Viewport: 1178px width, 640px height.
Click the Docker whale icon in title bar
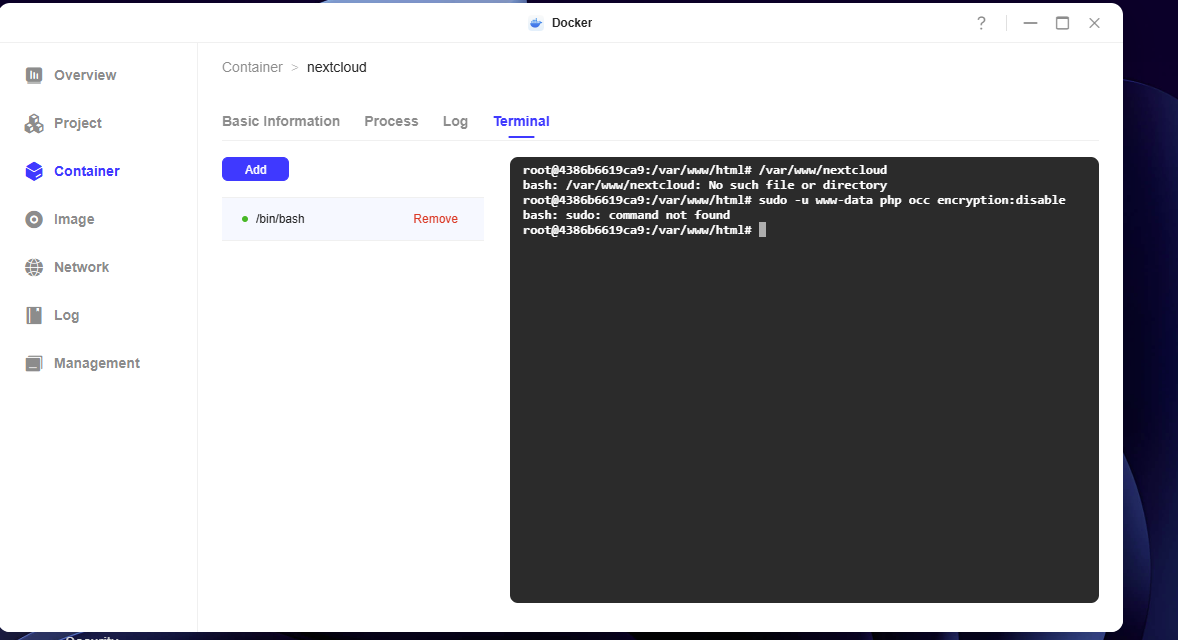point(536,23)
